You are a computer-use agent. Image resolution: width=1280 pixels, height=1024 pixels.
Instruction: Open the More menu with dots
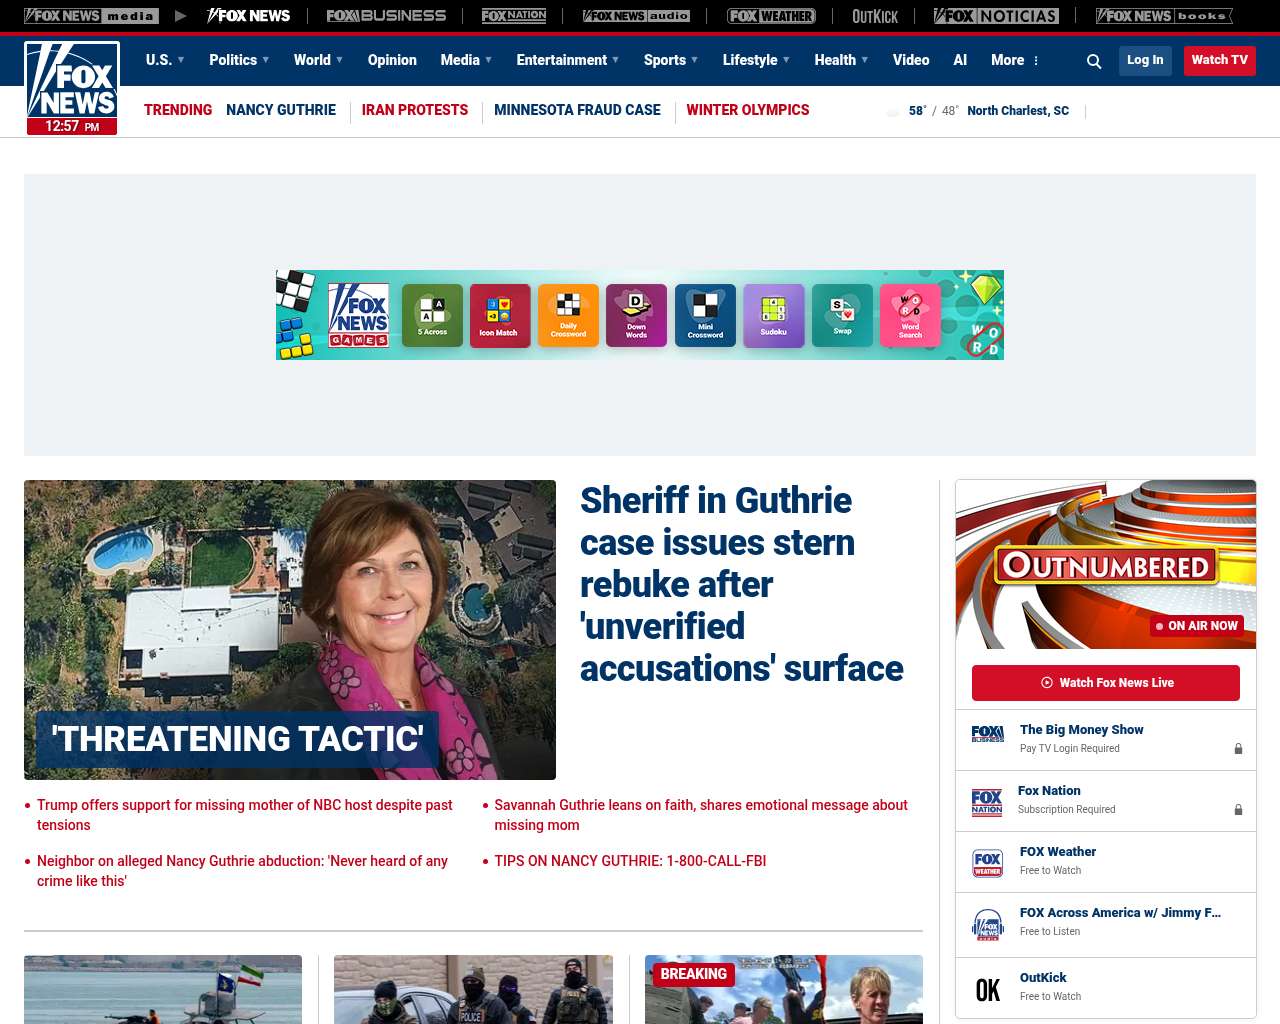(1015, 60)
